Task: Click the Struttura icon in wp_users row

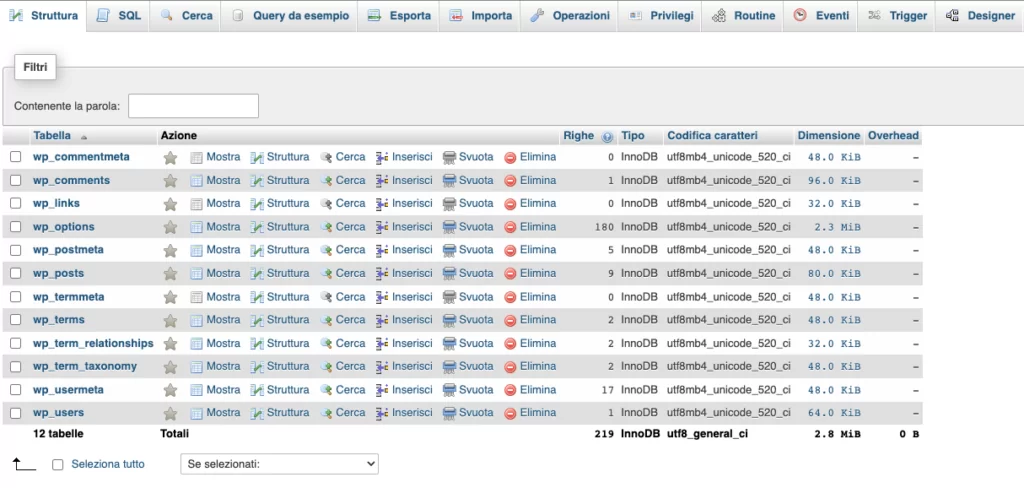Action: point(257,413)
